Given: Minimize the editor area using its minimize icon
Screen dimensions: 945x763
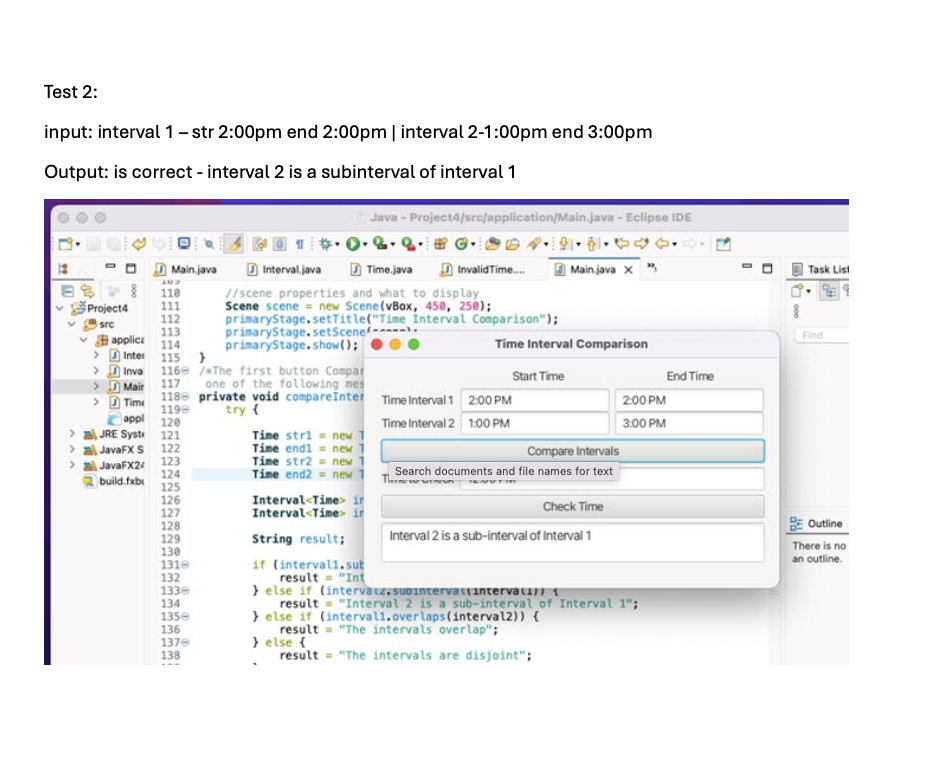Looking at the screenshot, I should 746,269.
